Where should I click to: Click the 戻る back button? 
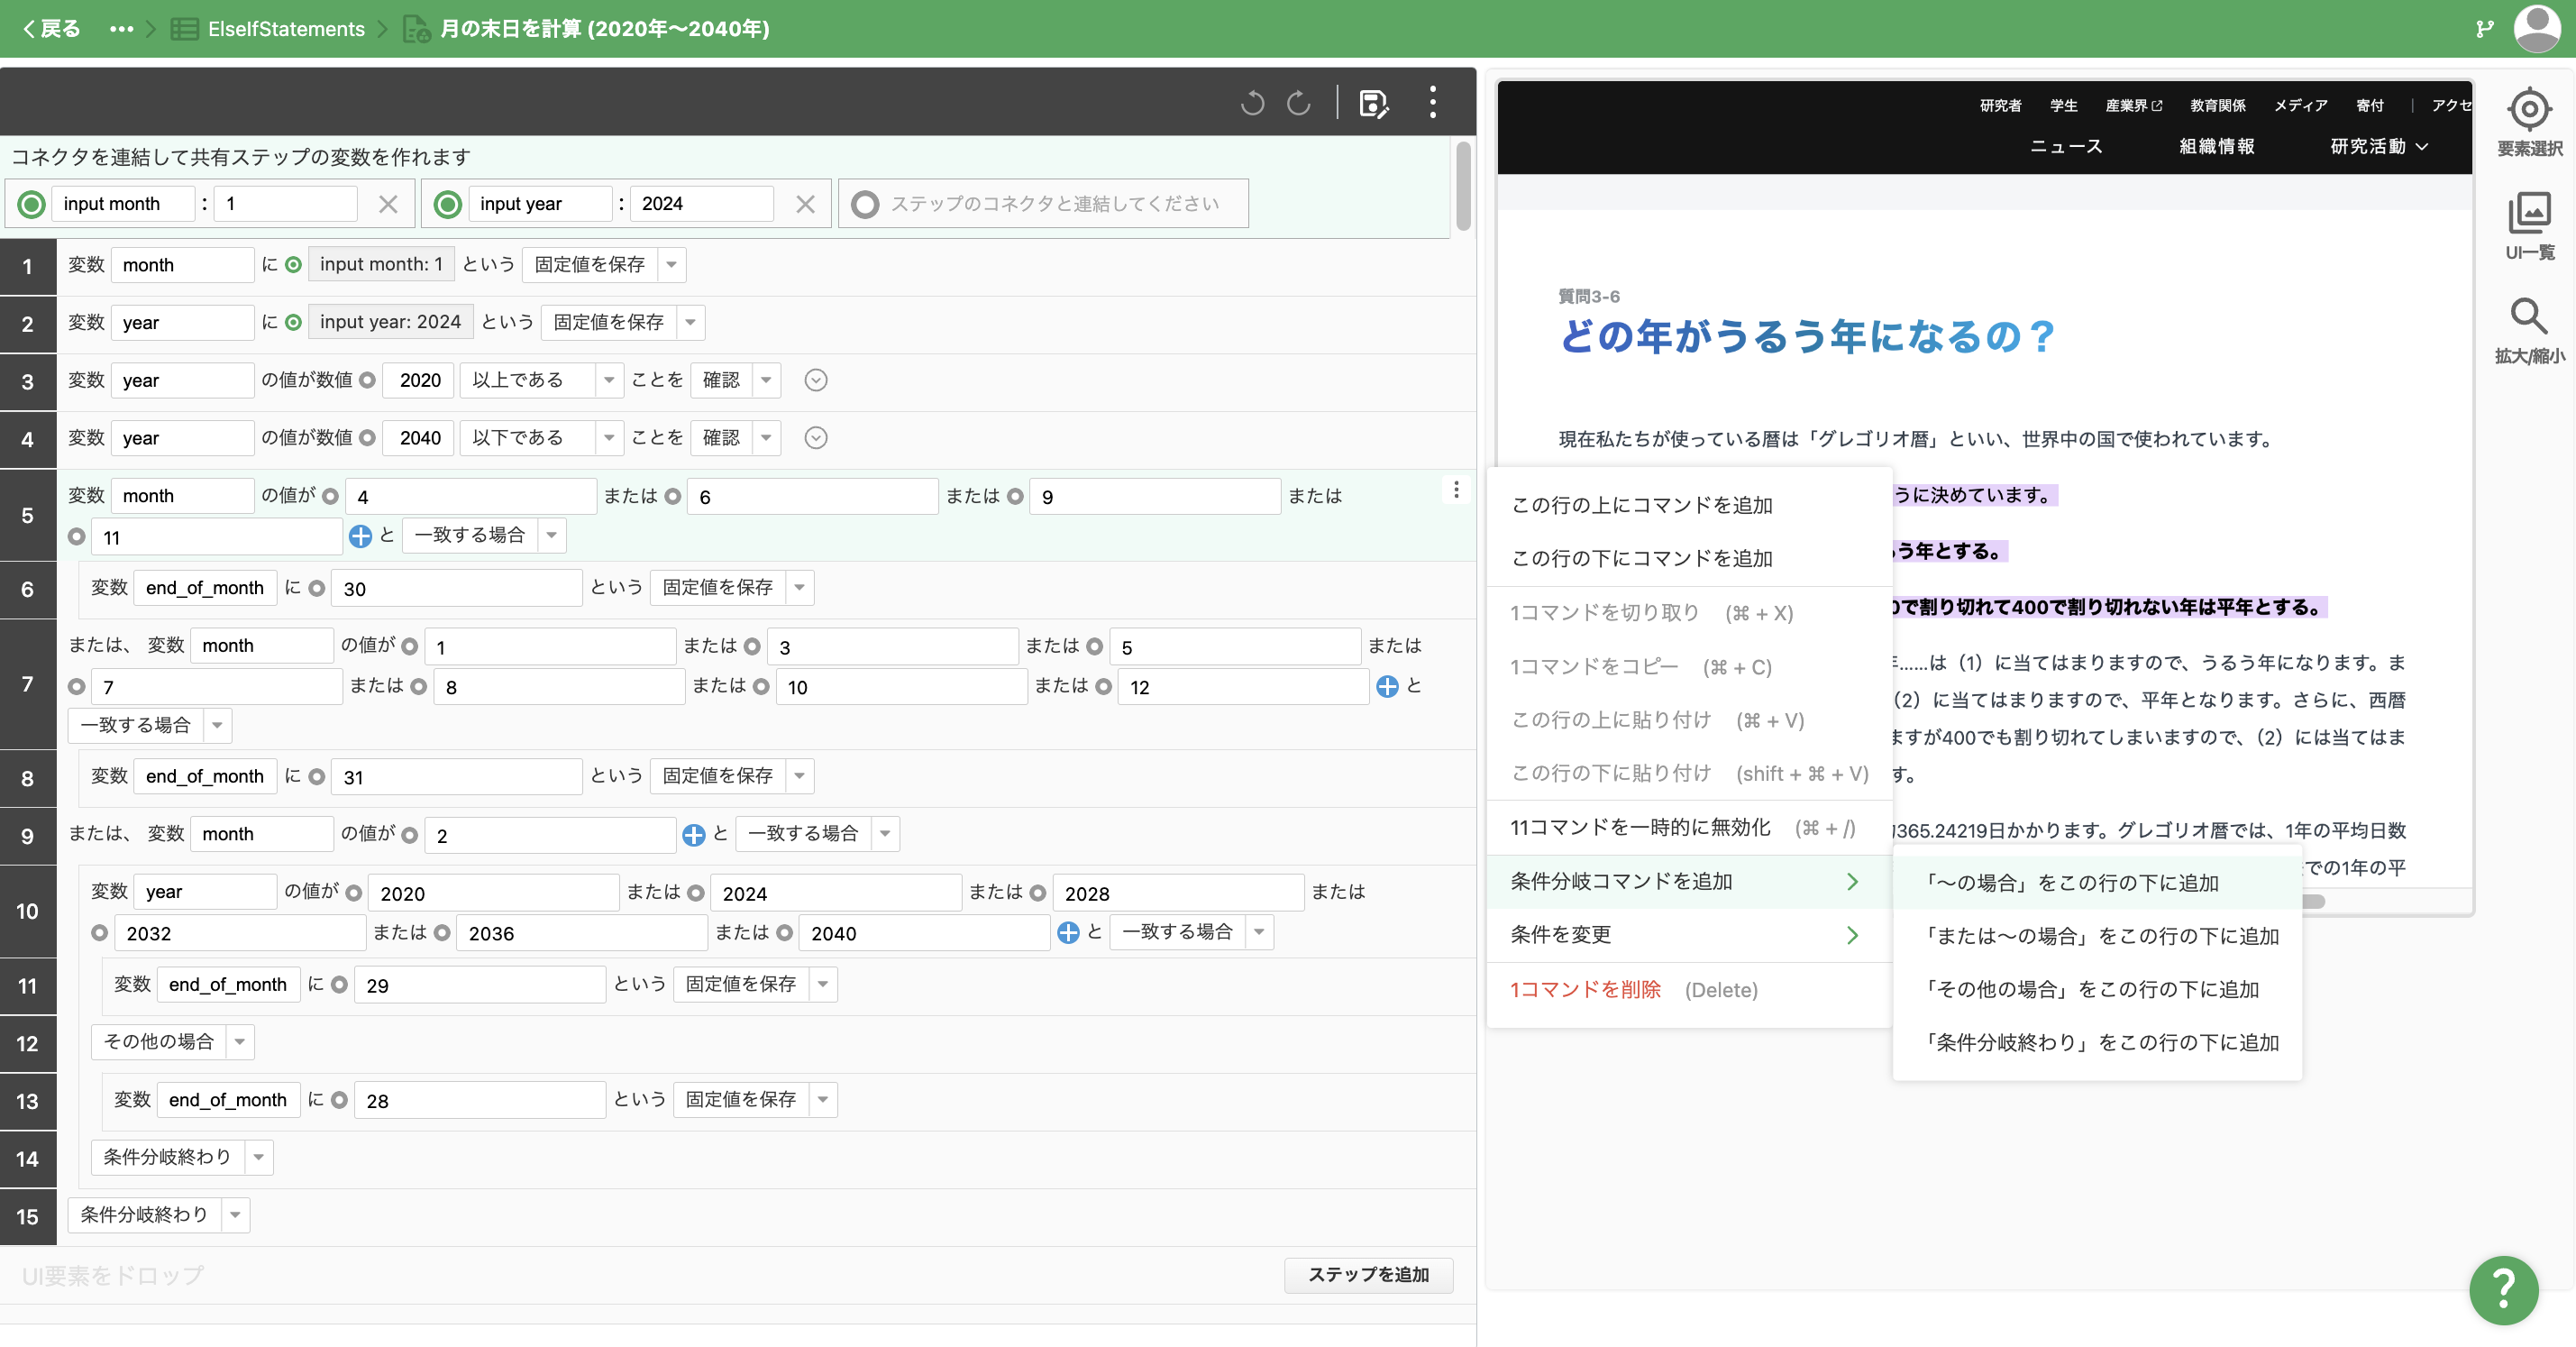(51, 29)
